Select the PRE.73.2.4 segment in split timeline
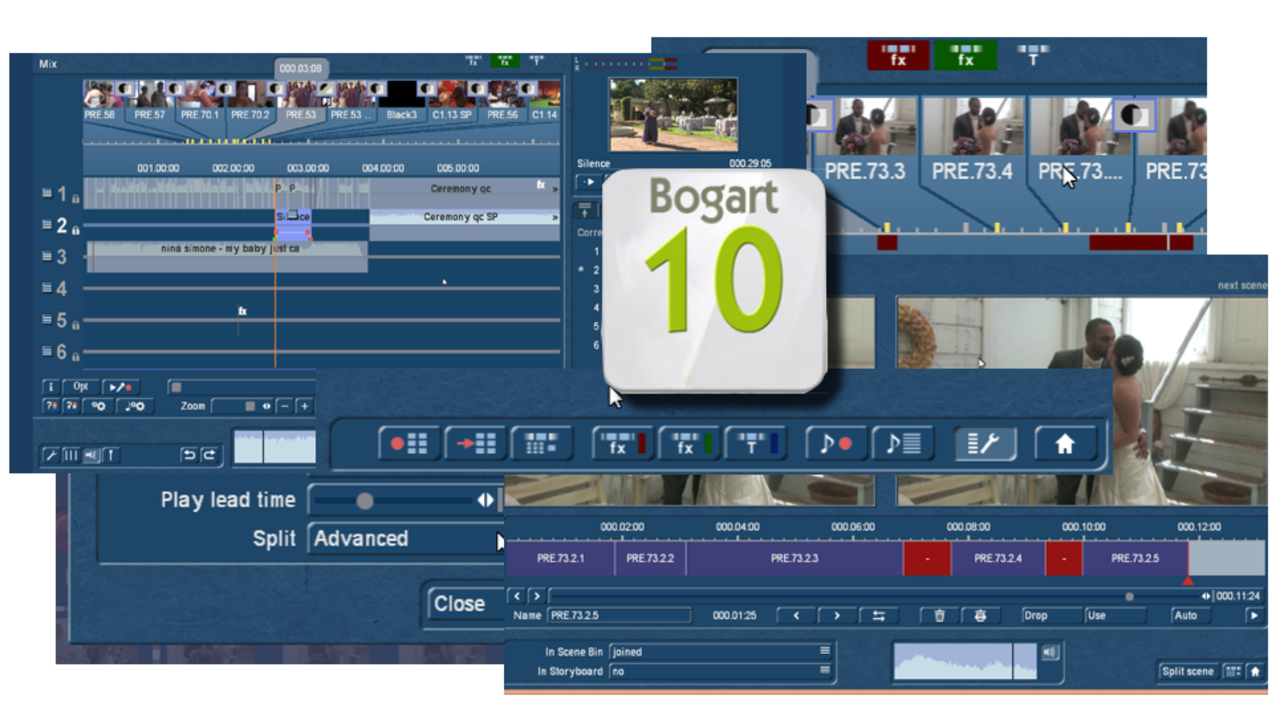This screenshot has height=720, width=1280. [x=998, y=559]
